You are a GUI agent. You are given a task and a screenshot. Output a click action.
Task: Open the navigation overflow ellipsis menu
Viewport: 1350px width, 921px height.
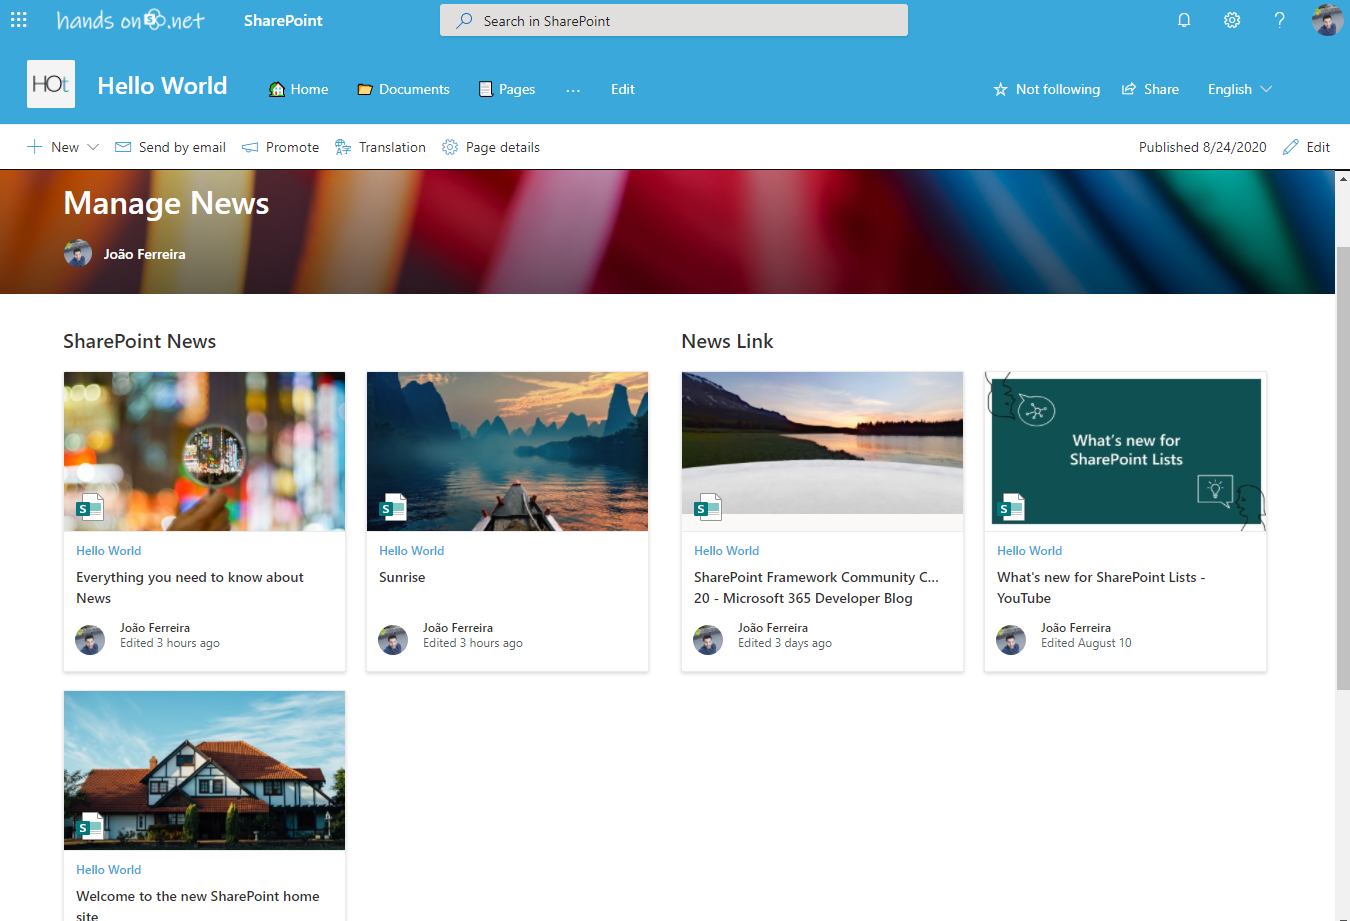click(x=573, y=89)
